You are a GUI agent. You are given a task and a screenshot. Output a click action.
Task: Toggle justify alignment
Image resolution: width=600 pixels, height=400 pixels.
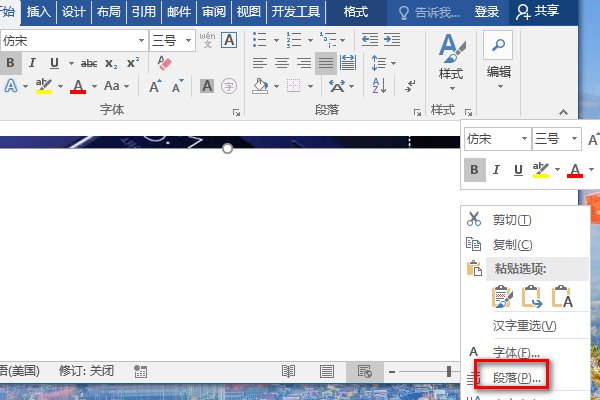326,63
